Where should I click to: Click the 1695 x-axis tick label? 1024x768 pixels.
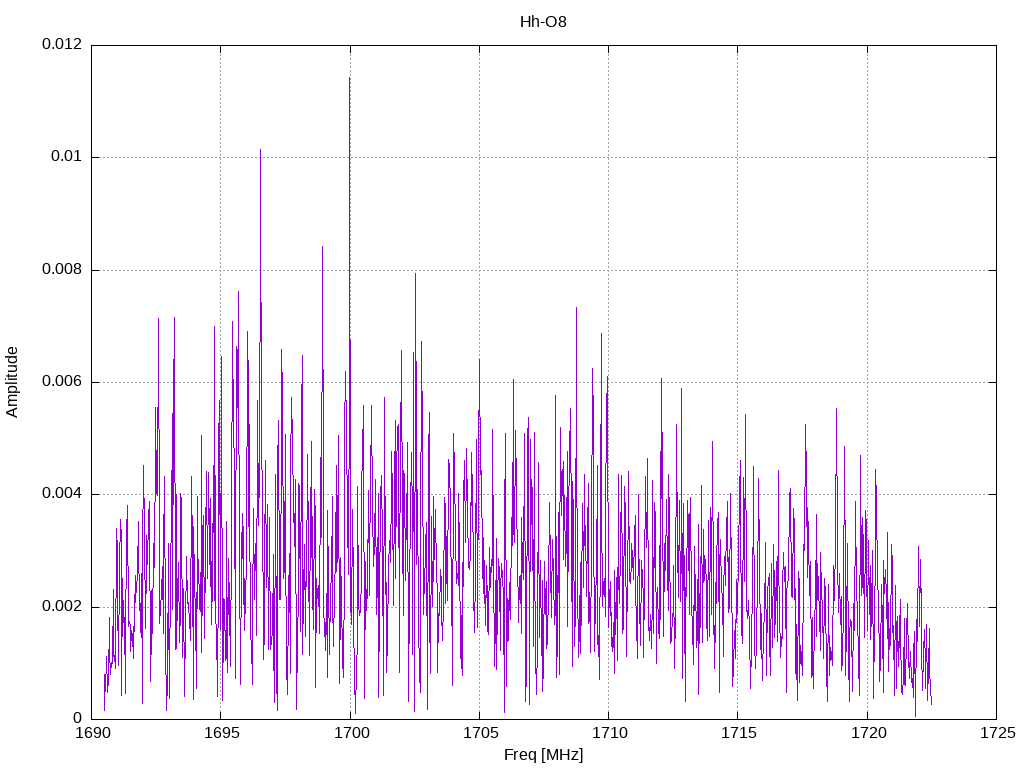click(222, 733)
